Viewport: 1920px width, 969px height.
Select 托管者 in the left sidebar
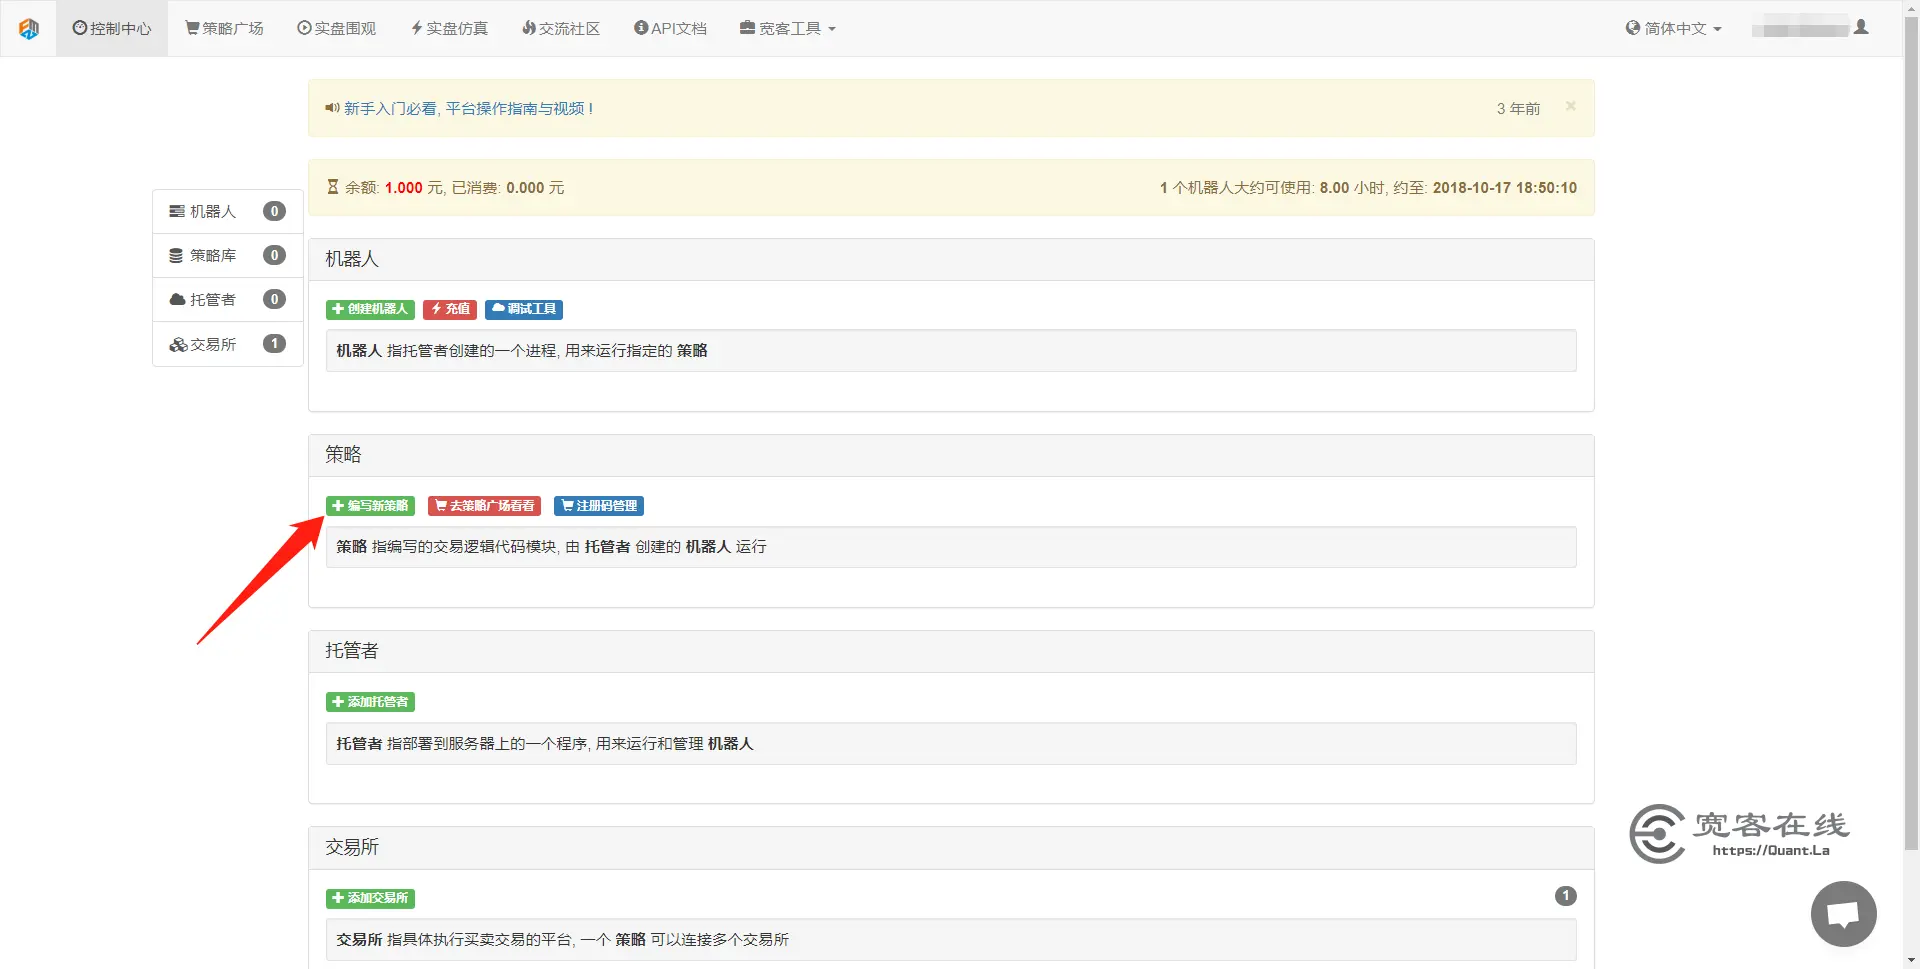click(228, 299)
